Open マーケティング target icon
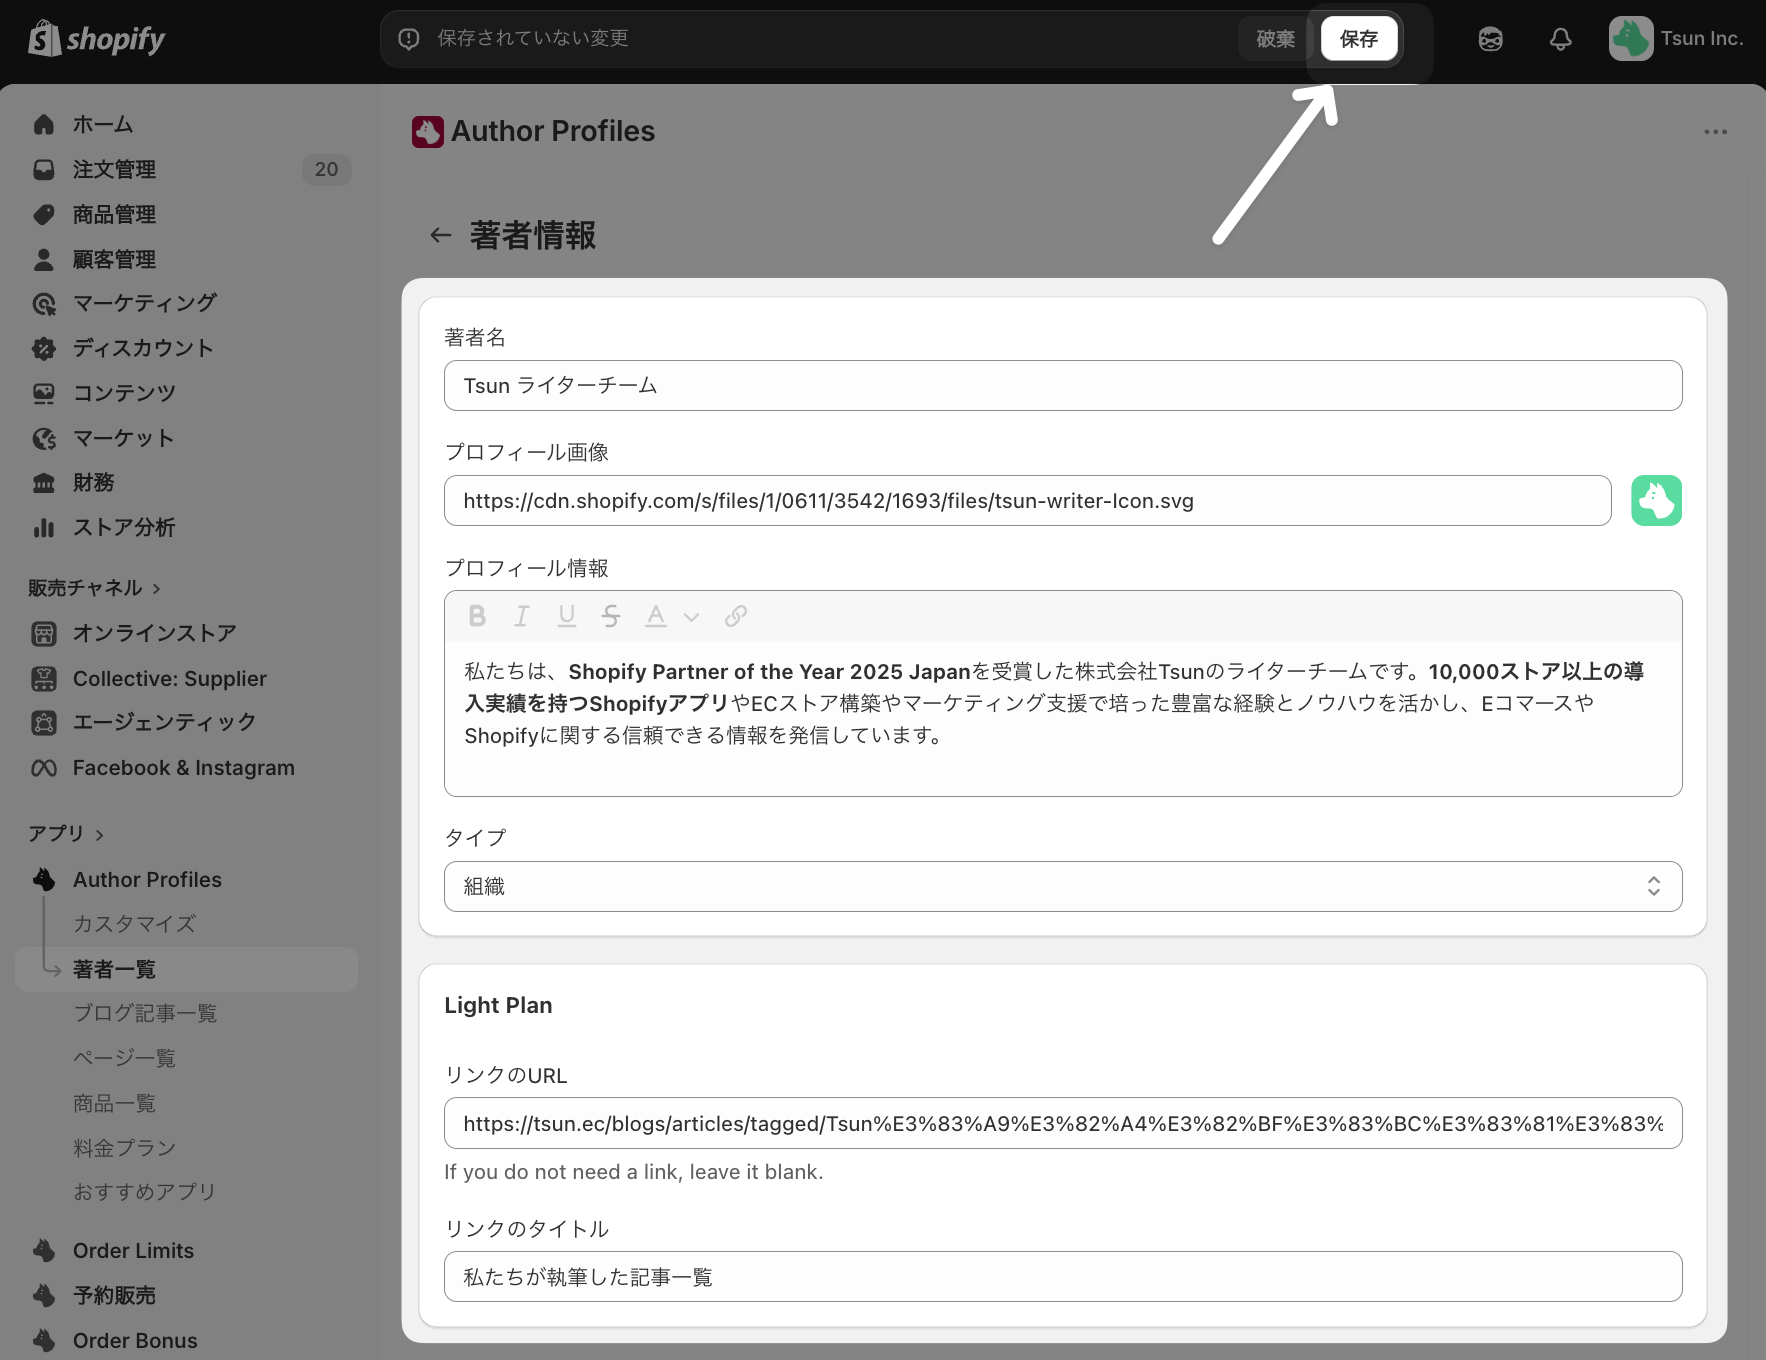The height and width of the screenshot is (1360, 1766). (44, 303)
